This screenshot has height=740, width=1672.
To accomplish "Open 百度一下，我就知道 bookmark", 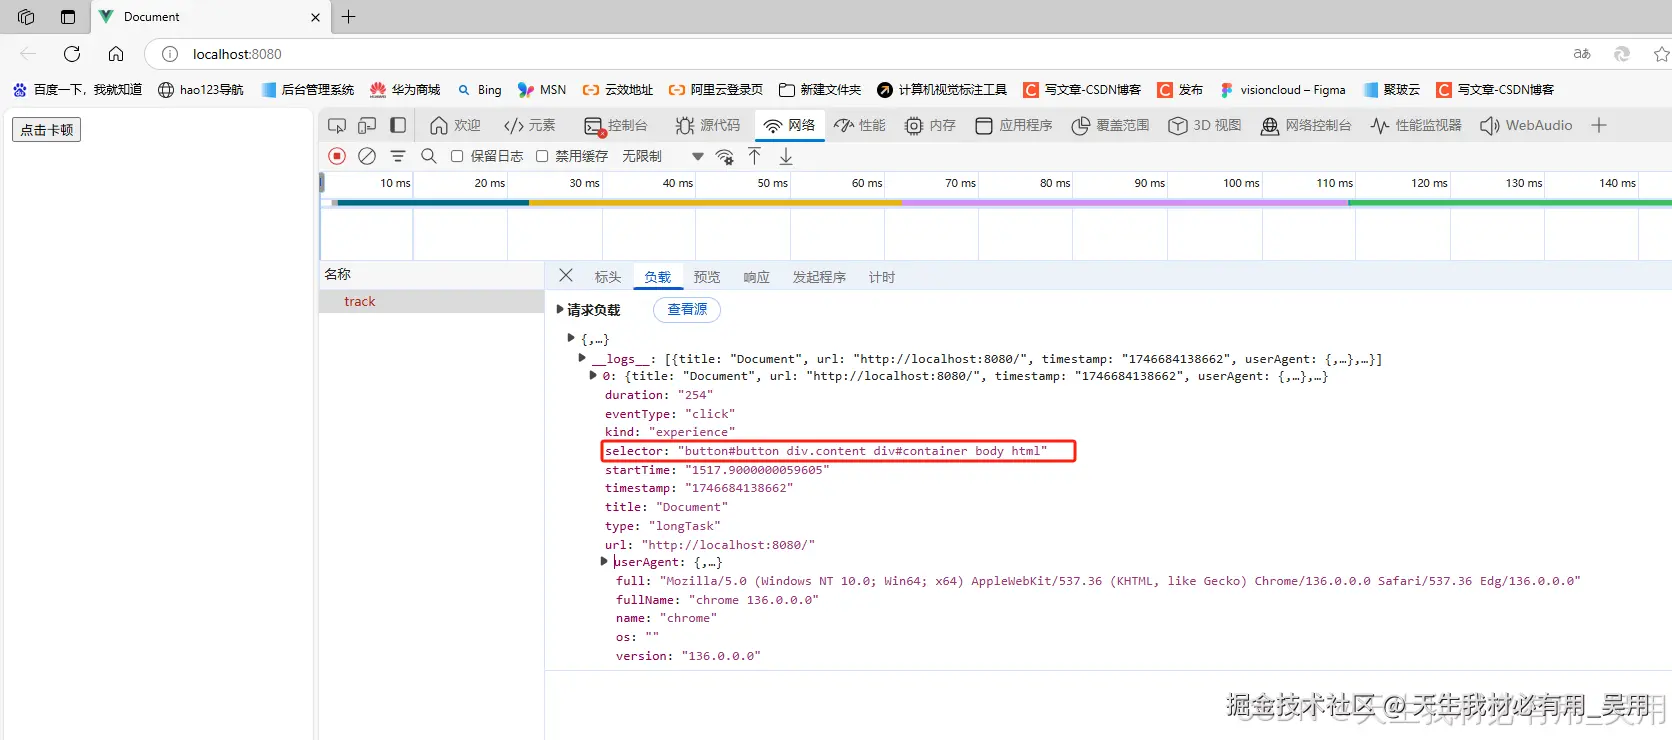I will pyautogui.click(x=77, y=90).
